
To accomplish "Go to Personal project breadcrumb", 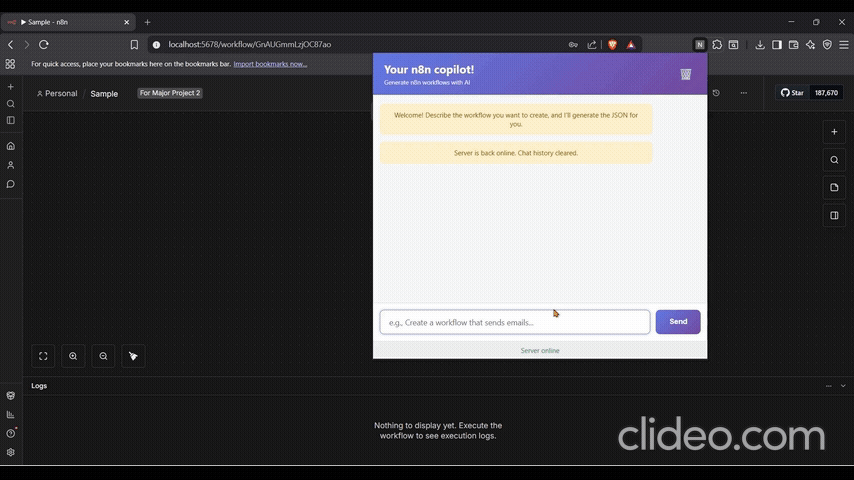I will click(x=57, y=93).
